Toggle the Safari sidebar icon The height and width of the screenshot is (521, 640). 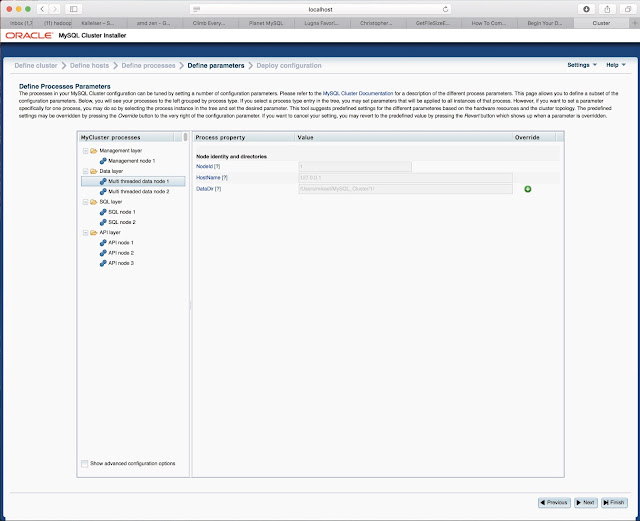point(73,9)
